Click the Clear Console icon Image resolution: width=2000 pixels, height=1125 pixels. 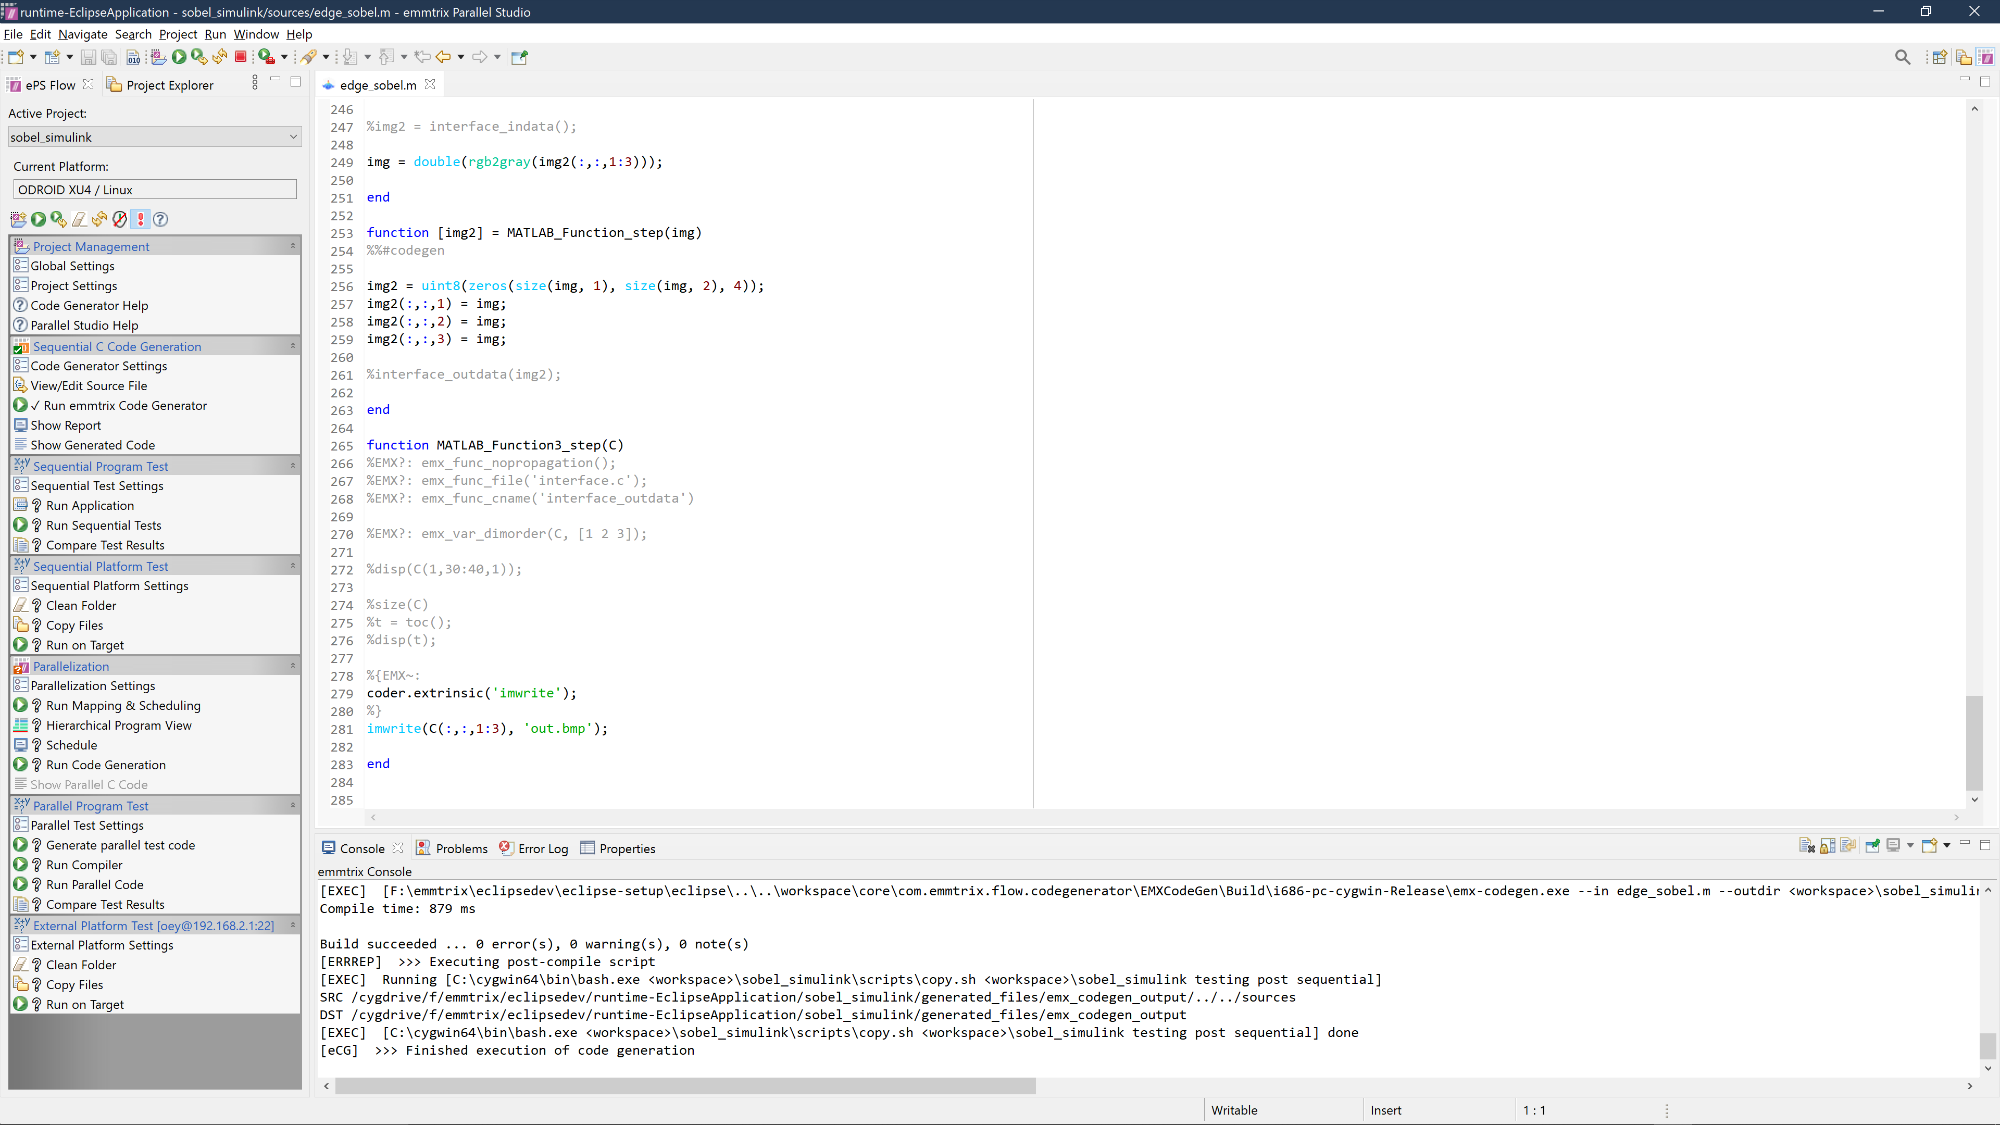click(x=1807, y=846)
